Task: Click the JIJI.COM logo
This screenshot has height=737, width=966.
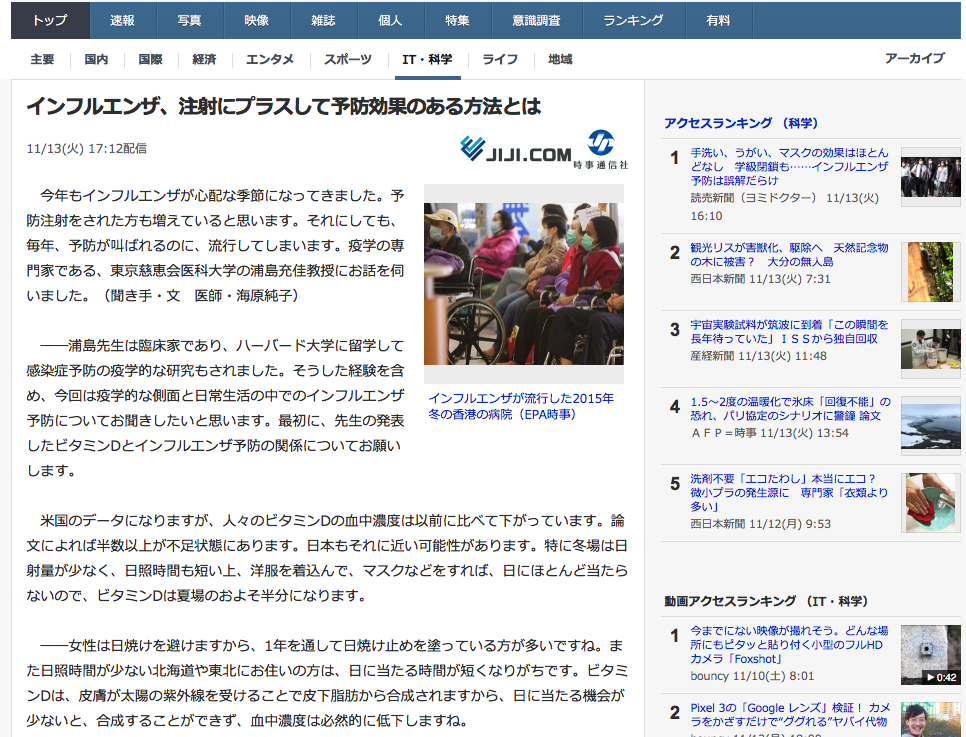Action: 516,149
